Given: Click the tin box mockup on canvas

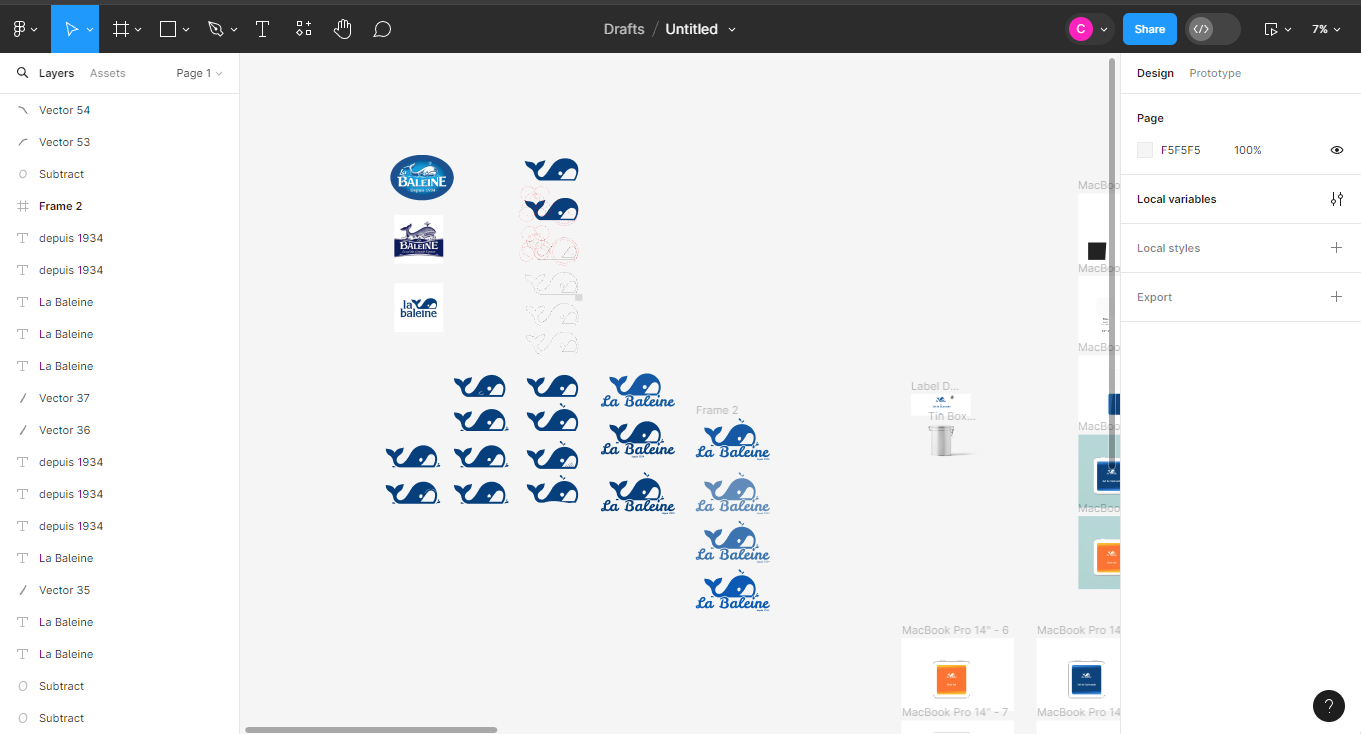Looking at the screenshot, I should coord(941,440).
